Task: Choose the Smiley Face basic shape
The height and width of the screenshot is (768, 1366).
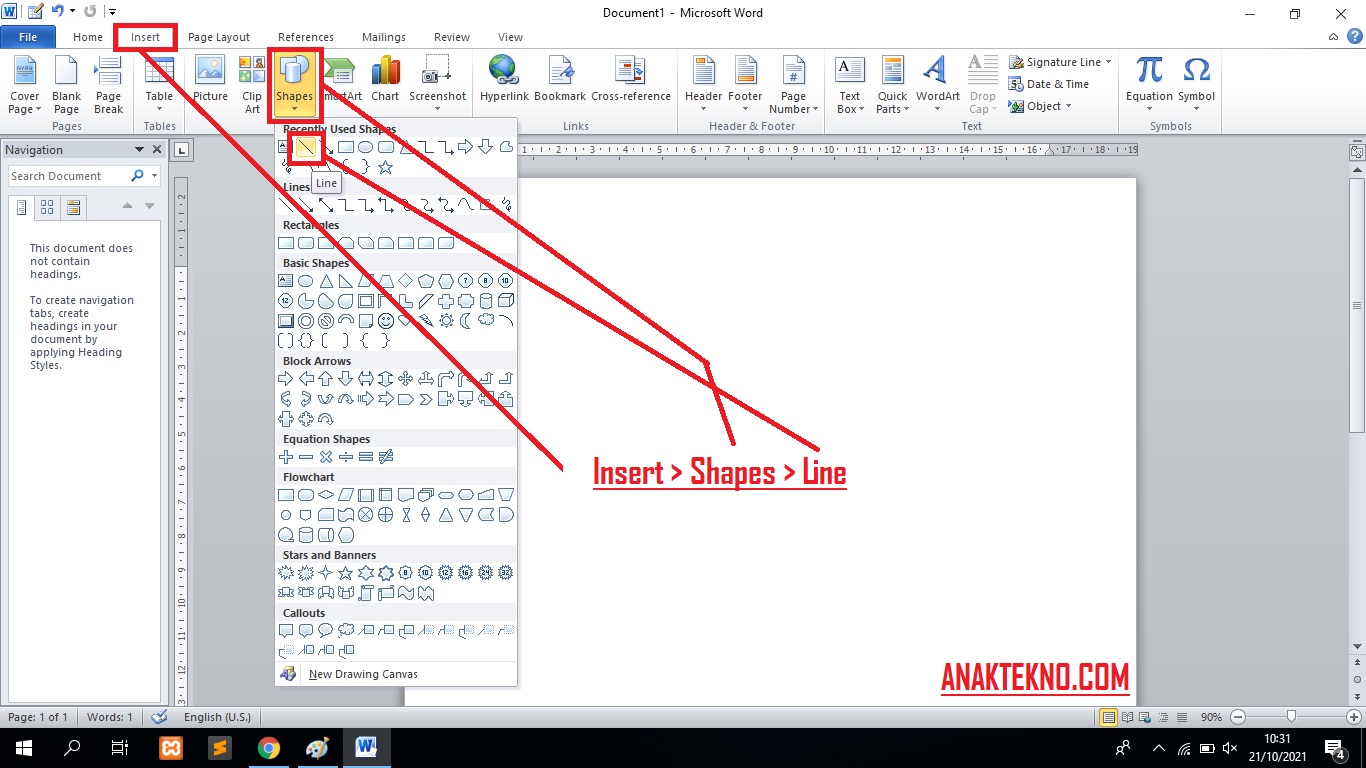Action: 386,321
